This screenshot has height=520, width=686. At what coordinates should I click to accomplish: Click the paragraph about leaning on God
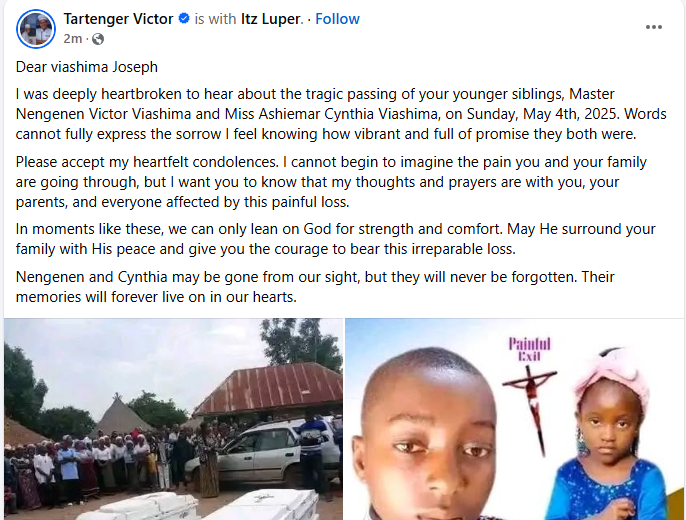(x=336, y=239)
